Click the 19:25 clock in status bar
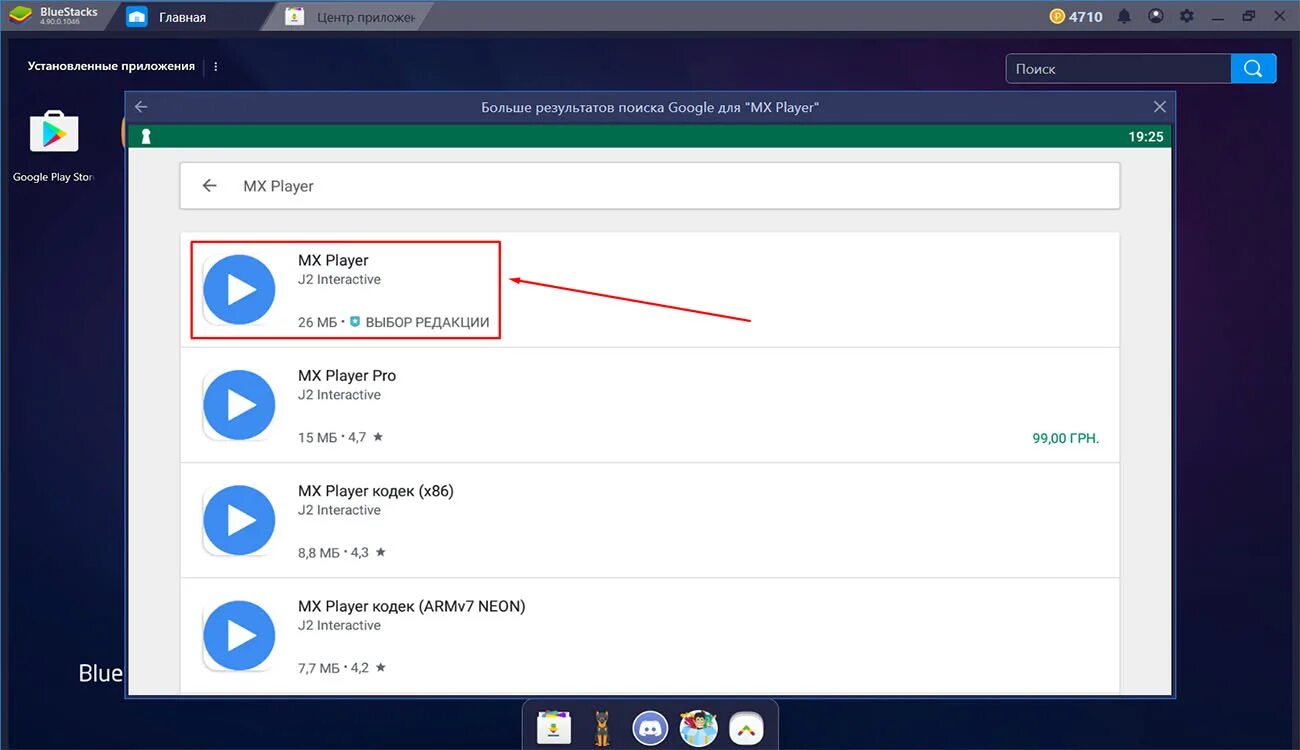The height and width of the screenshot is (750, 1300). click(x=1146, y=136)
